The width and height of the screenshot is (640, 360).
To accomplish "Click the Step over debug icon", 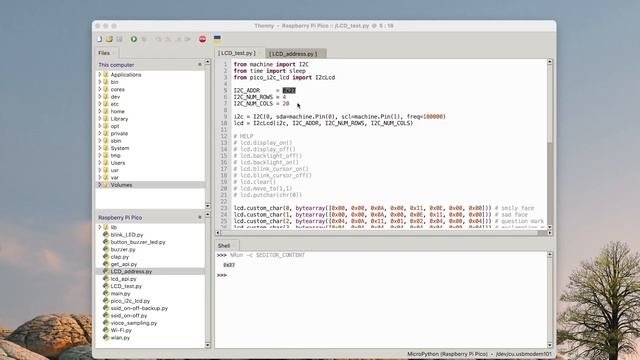I will point(158,39).
